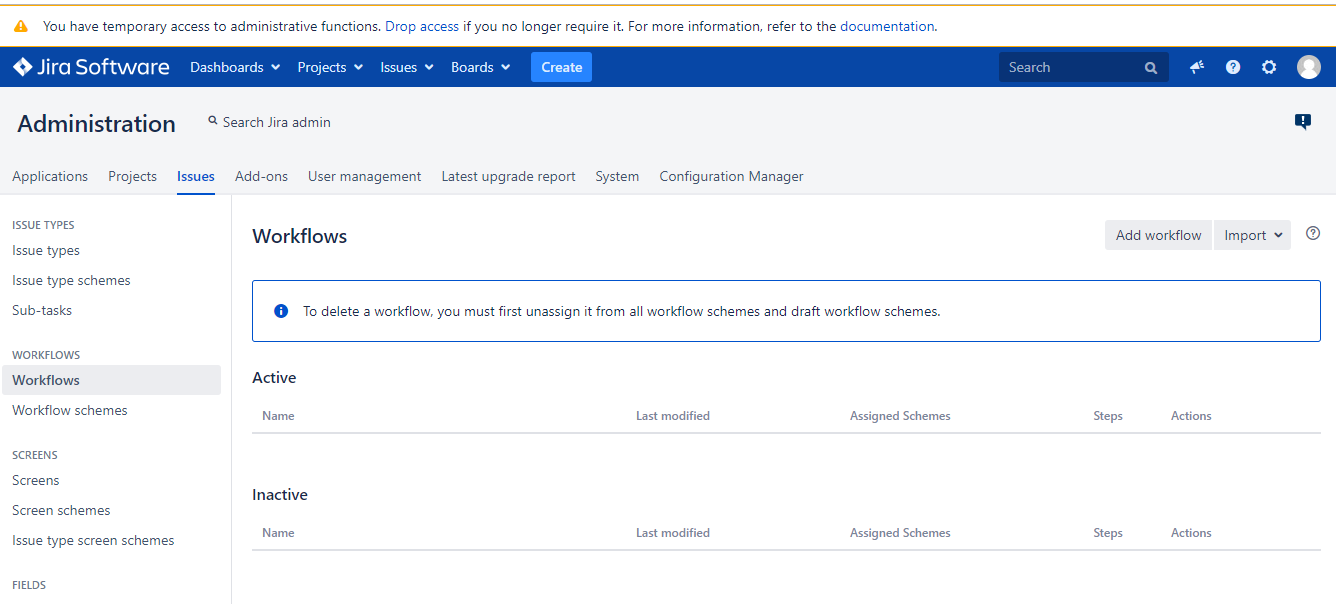
Task: Switch to the User management tab
Action: click(365, 176)
